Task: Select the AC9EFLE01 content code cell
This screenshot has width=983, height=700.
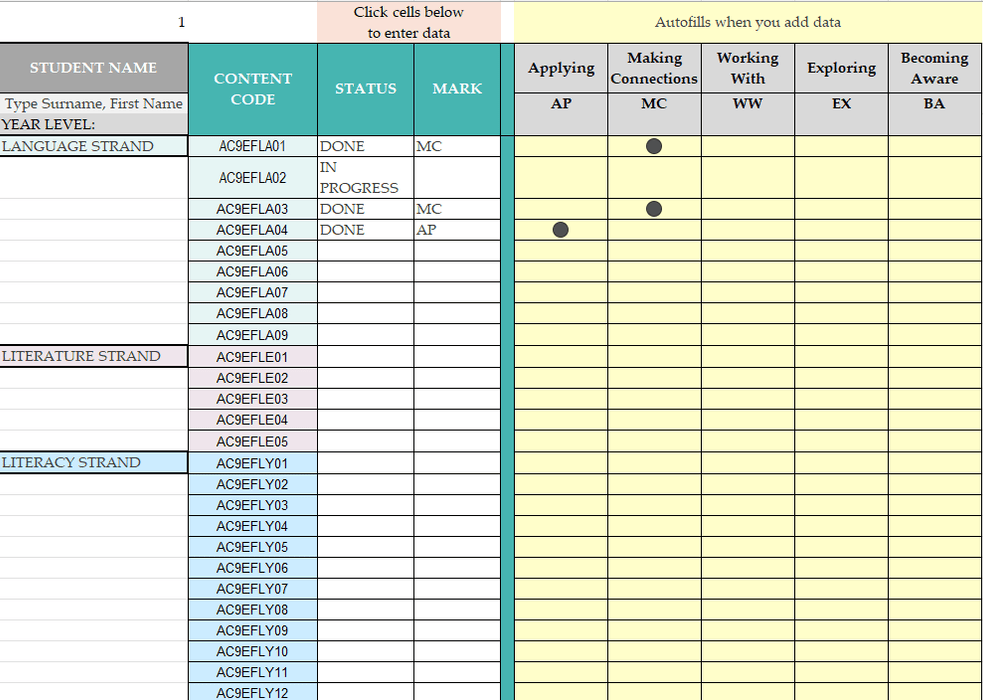Action: coord(253,356)
